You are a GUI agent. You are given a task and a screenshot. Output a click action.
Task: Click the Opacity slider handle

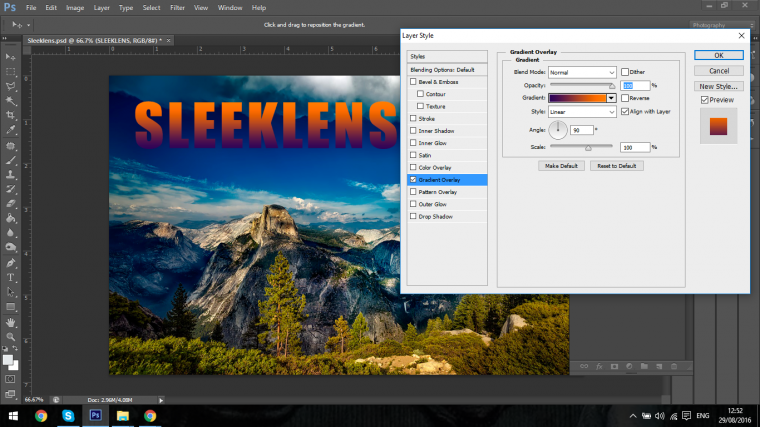(x=612, y=86)
